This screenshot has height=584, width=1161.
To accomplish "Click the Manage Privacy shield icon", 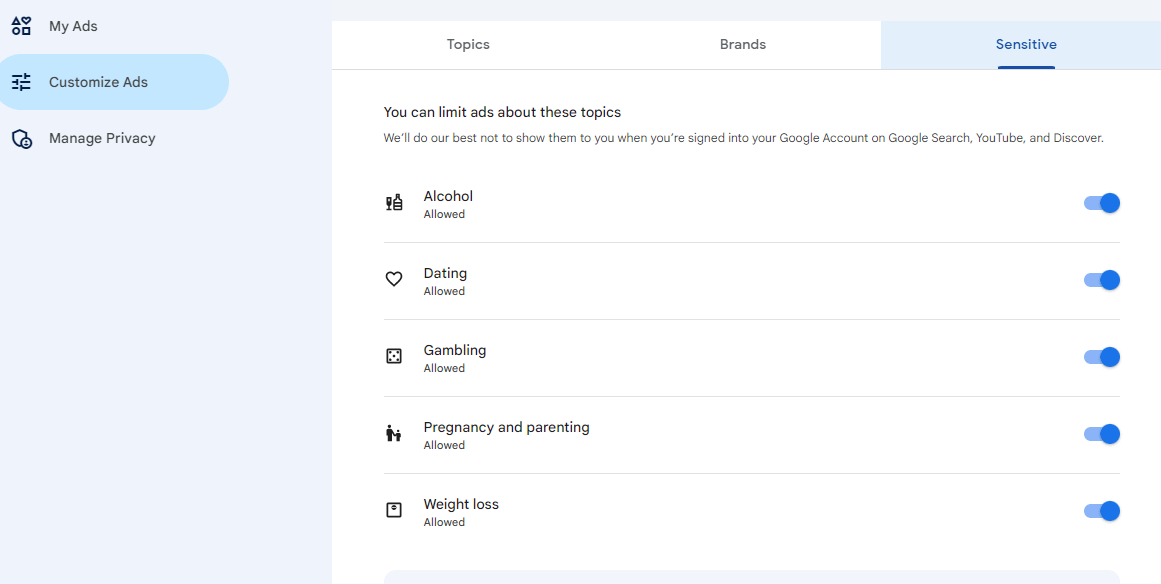I will point(21,138).
